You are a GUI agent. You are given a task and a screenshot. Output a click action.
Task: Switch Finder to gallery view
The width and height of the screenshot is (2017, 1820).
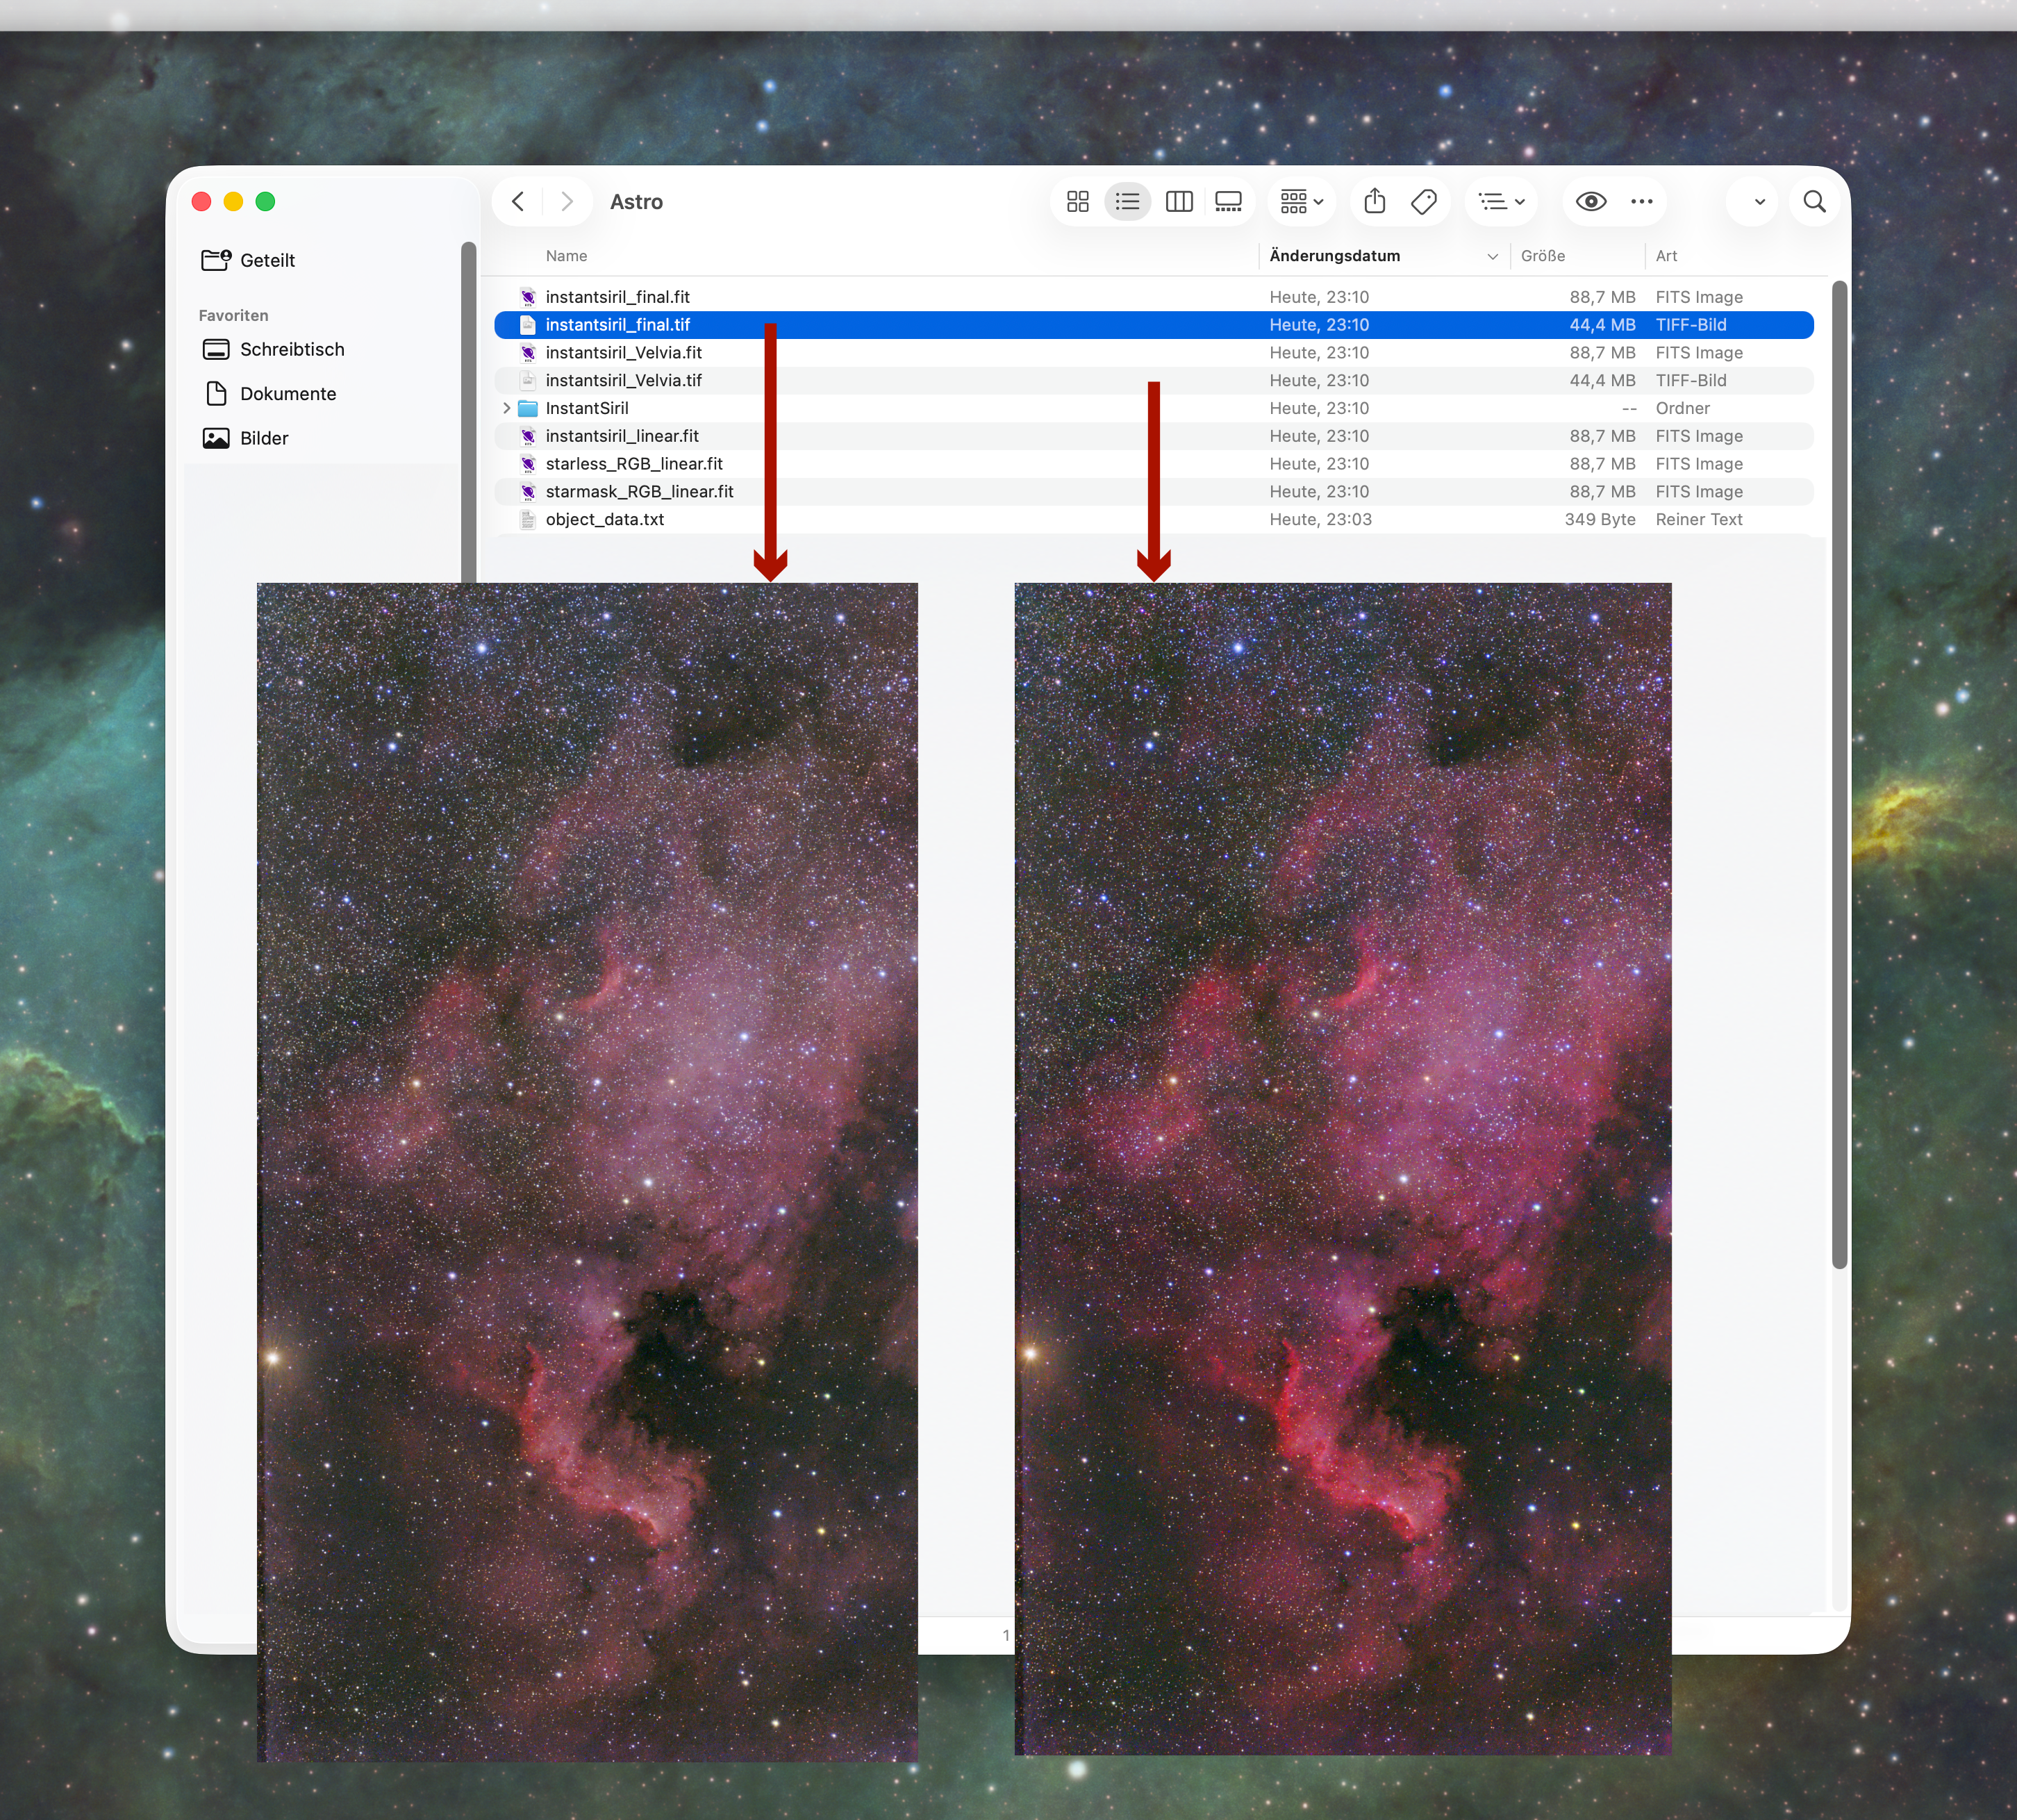pos(1228,202)
